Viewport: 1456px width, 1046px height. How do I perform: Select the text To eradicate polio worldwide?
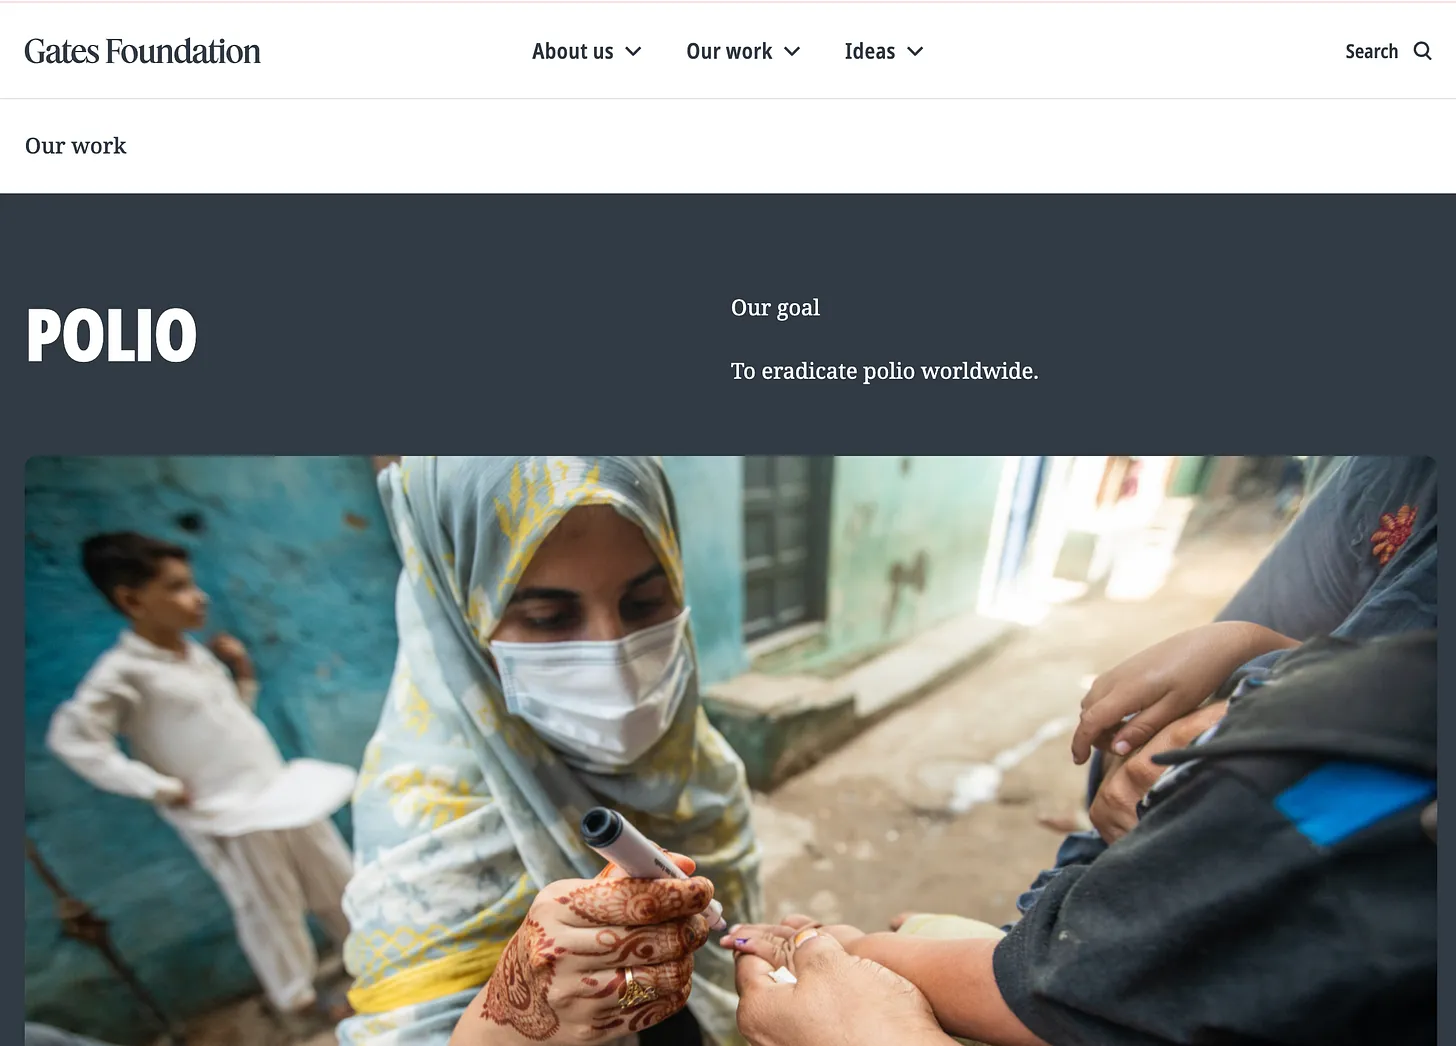884,371
